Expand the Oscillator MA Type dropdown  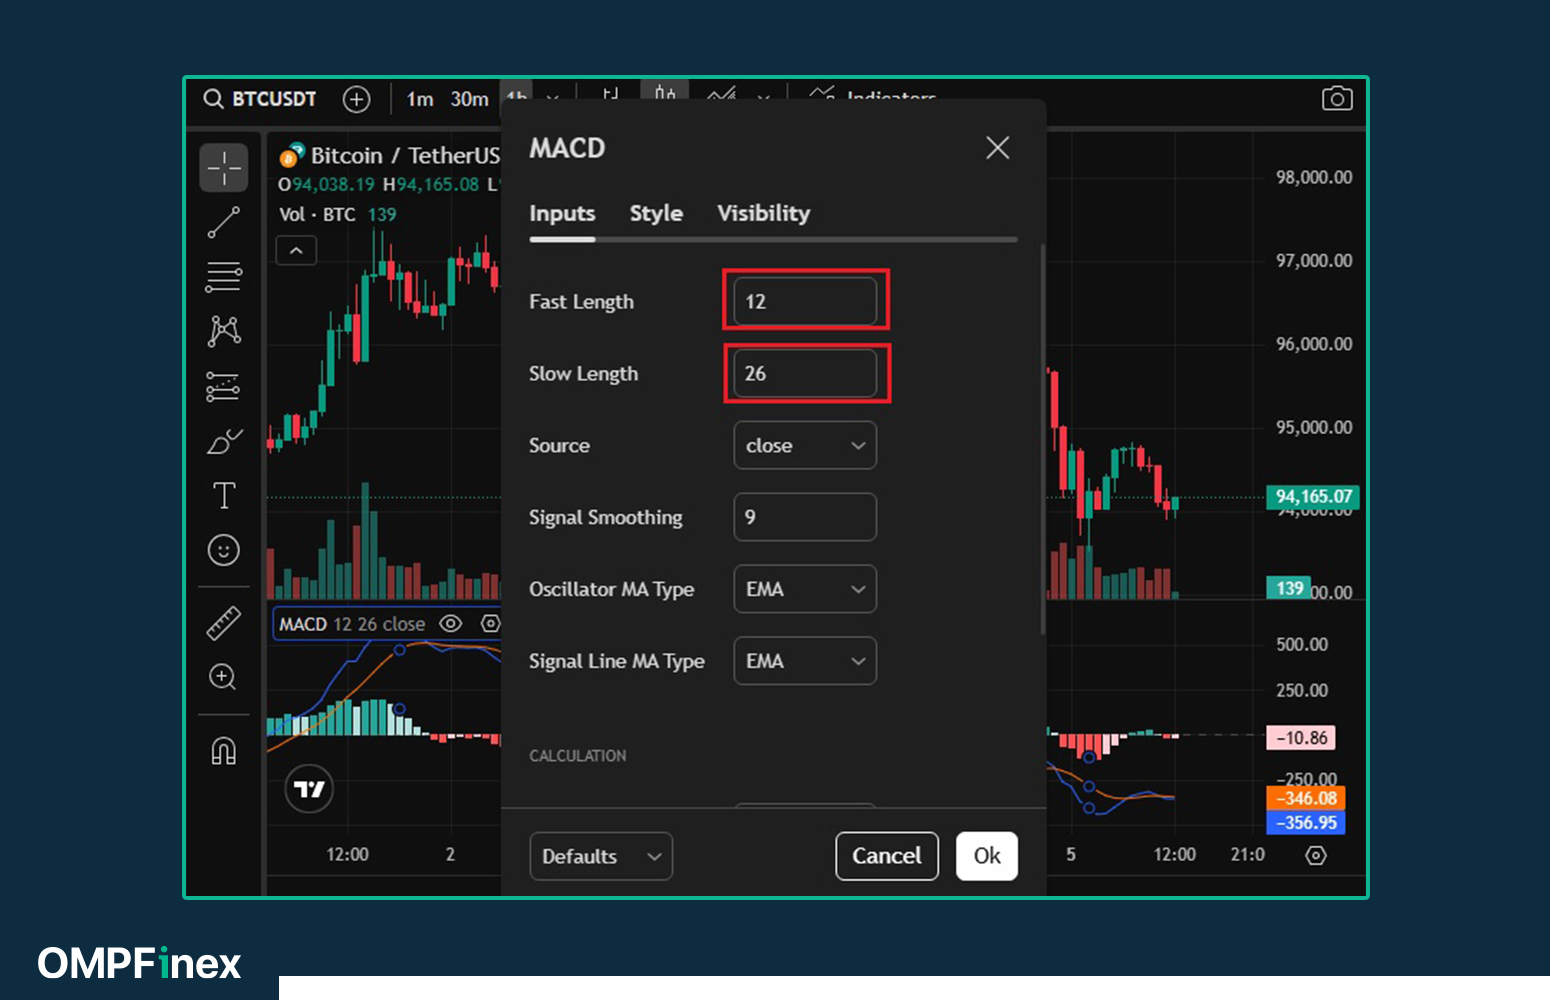(804, 590)
